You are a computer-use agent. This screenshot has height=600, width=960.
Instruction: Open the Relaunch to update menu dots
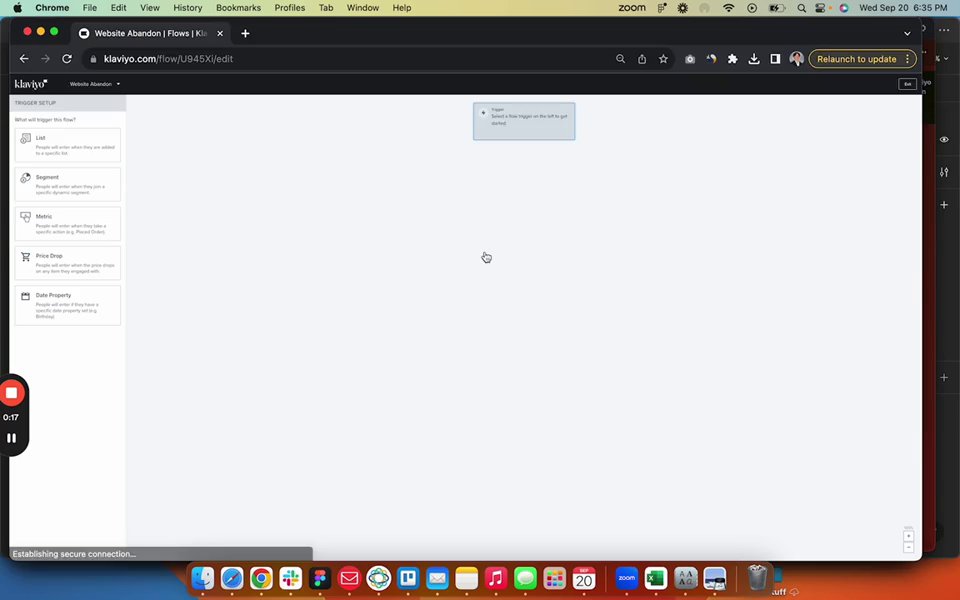click(x=907, y=59)
